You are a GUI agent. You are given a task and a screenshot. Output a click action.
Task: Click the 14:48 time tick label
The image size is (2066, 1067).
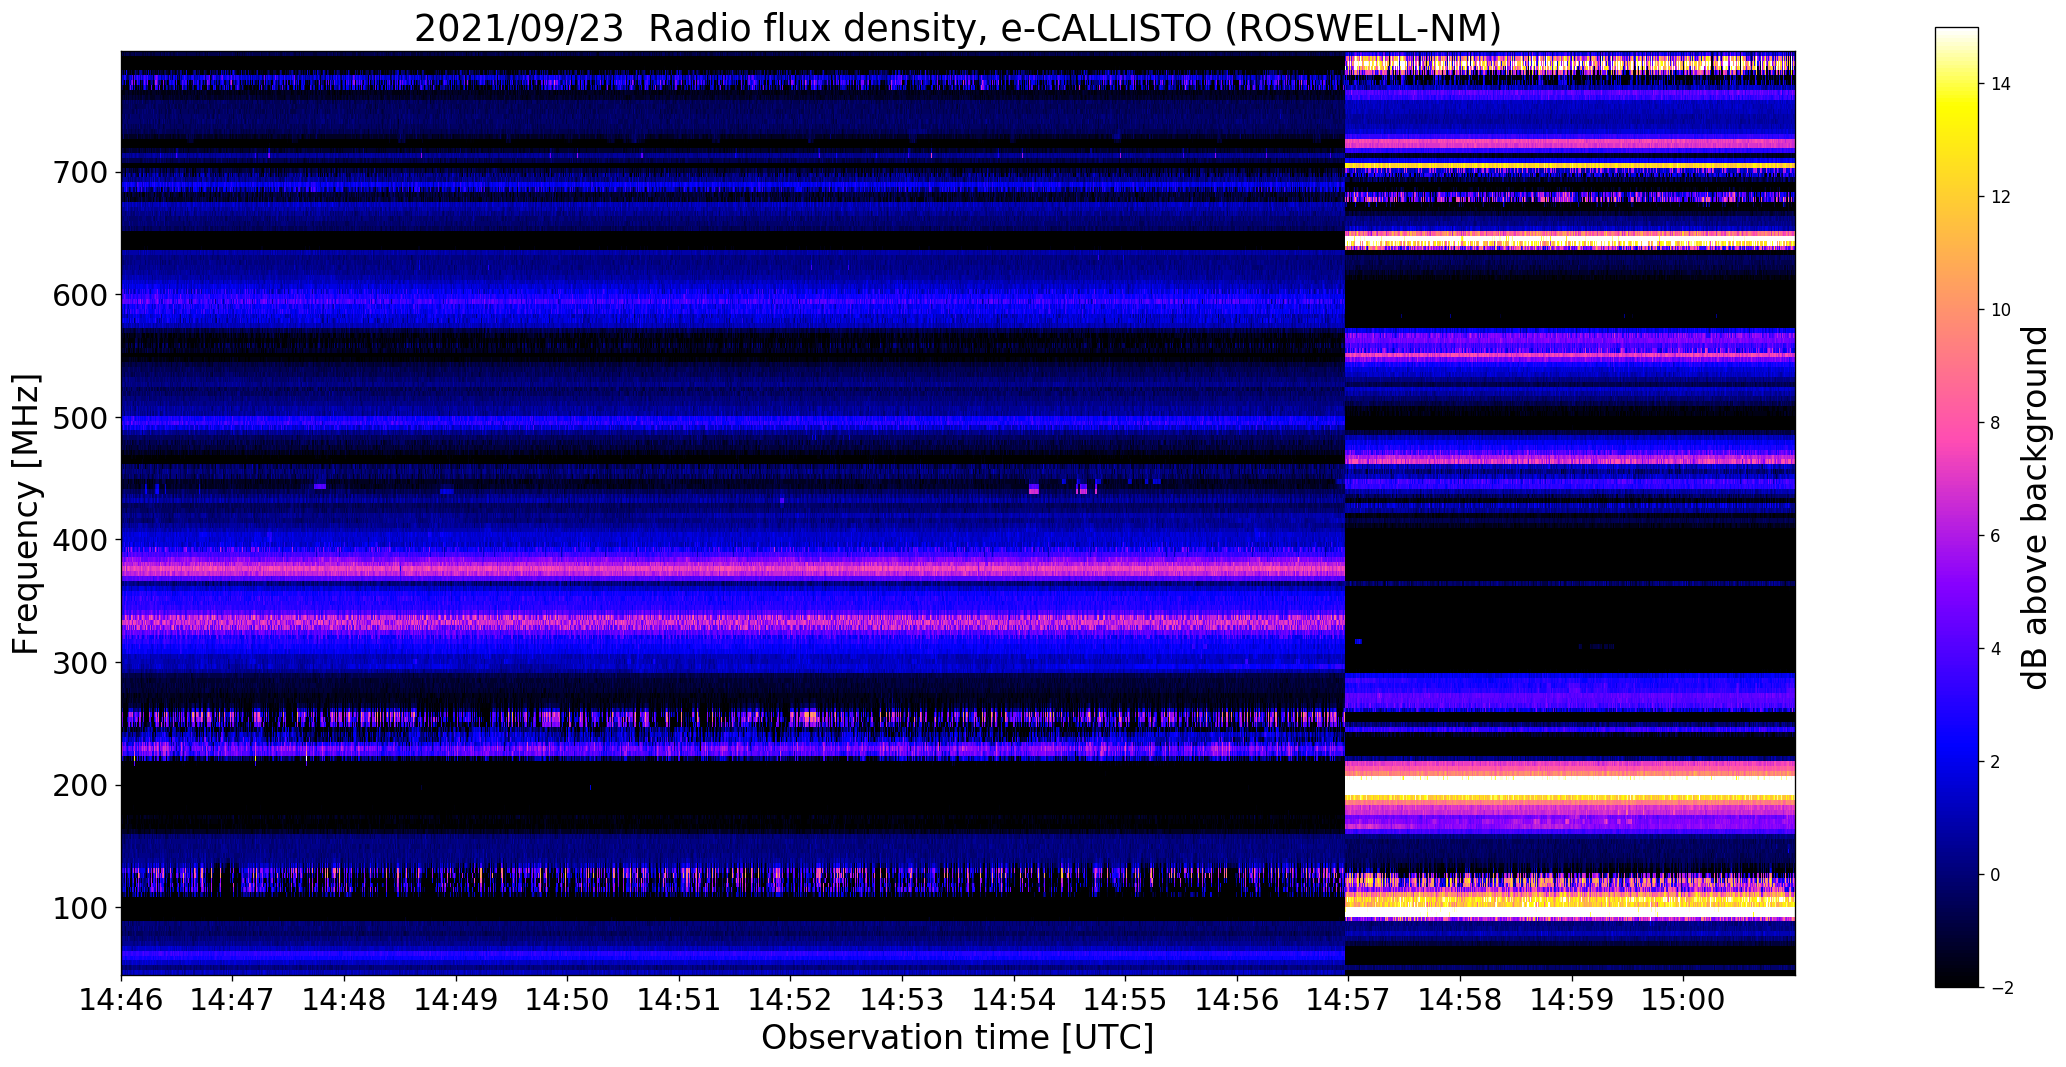345,1000
